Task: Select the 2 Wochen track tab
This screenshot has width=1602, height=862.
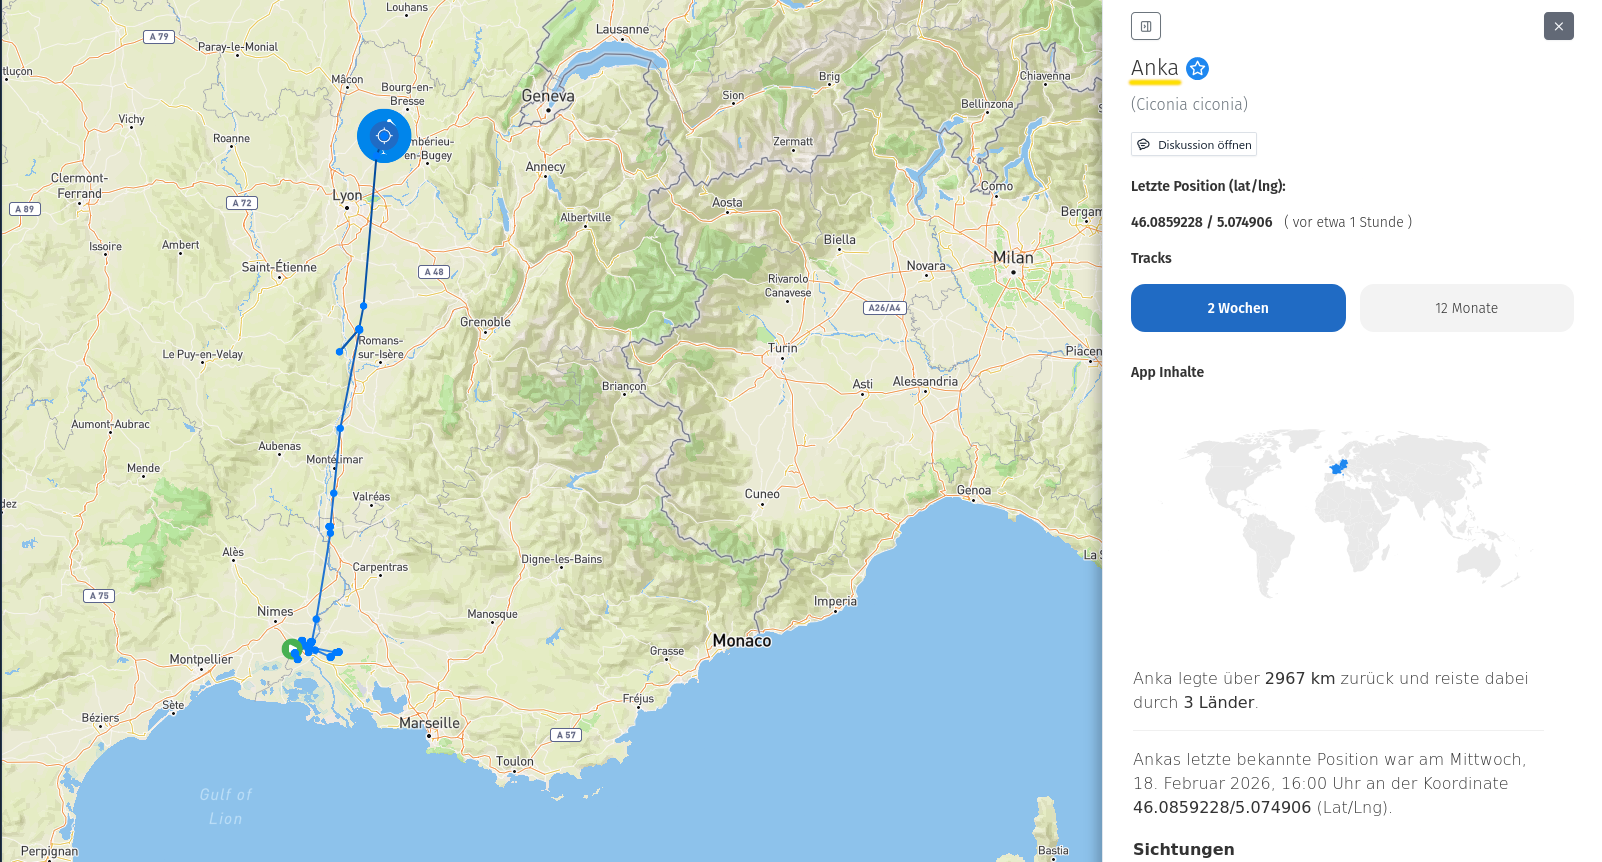Action: [x=1238, y=308]
